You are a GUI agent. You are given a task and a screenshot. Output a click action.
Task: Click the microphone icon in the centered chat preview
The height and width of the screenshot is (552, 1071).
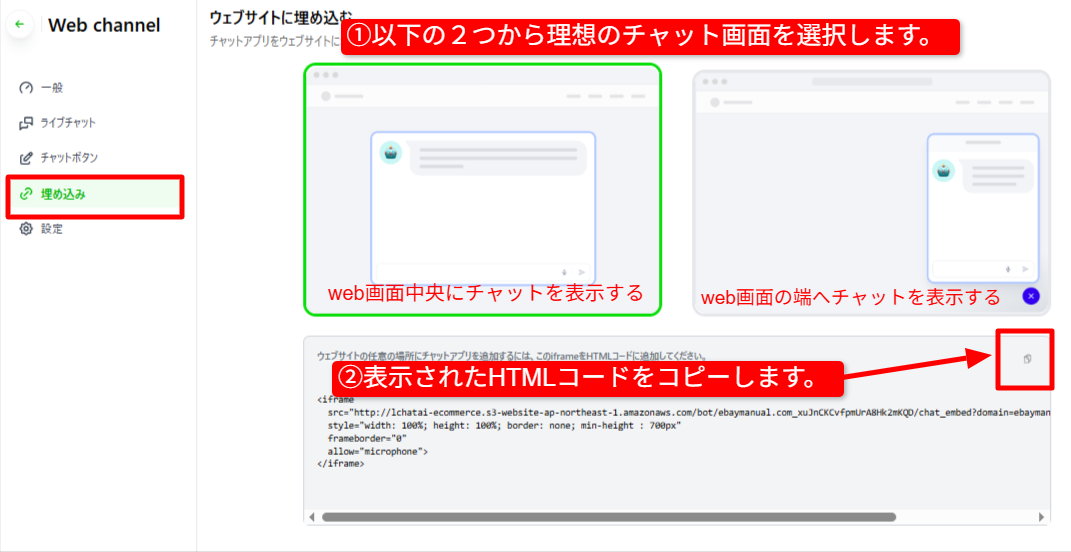pos(565,271)
